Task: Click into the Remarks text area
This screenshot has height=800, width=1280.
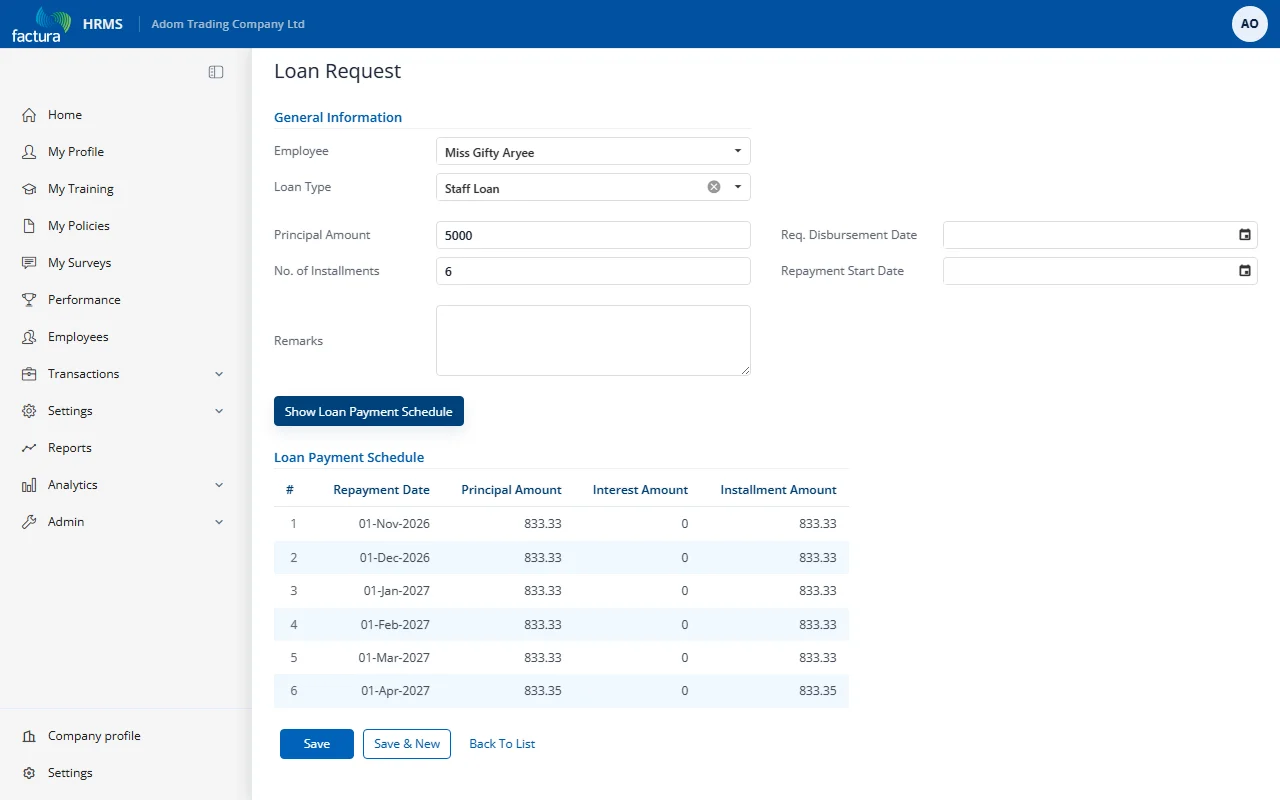Action: pyautogui.click(x=593, y=340)
